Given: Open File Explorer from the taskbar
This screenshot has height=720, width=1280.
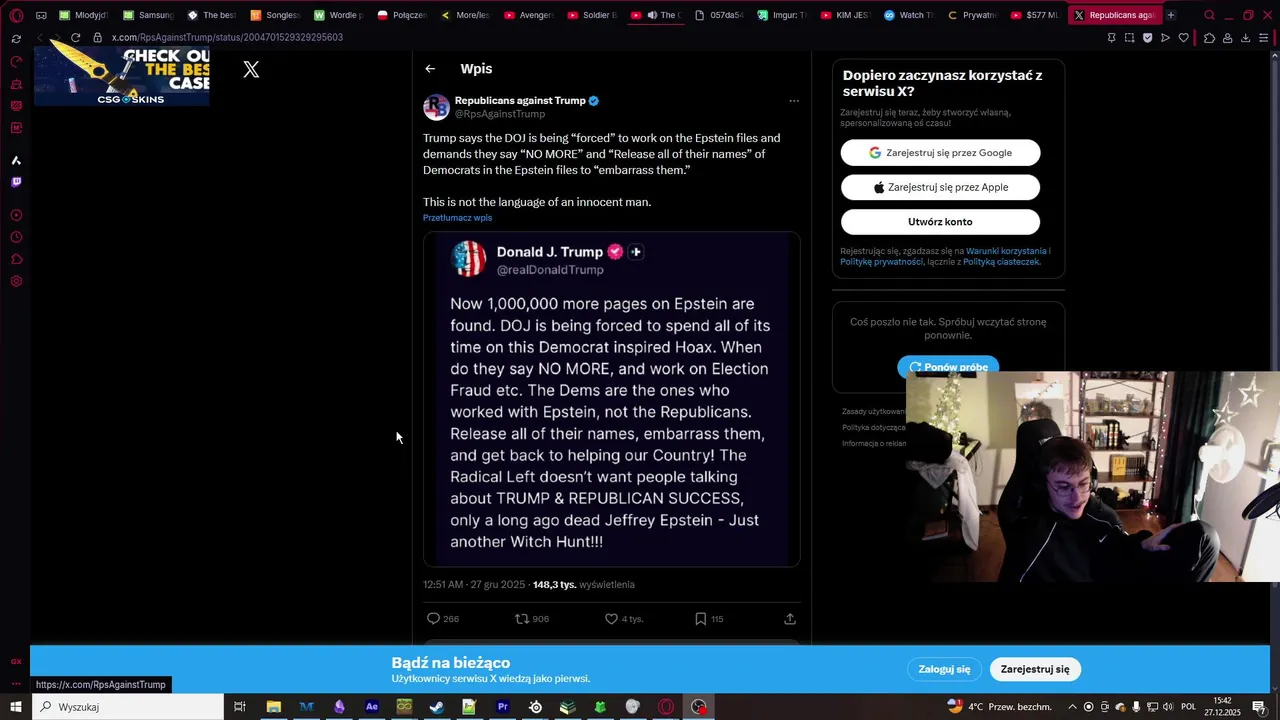Looking at the screenshot, I should click(273, 707).
